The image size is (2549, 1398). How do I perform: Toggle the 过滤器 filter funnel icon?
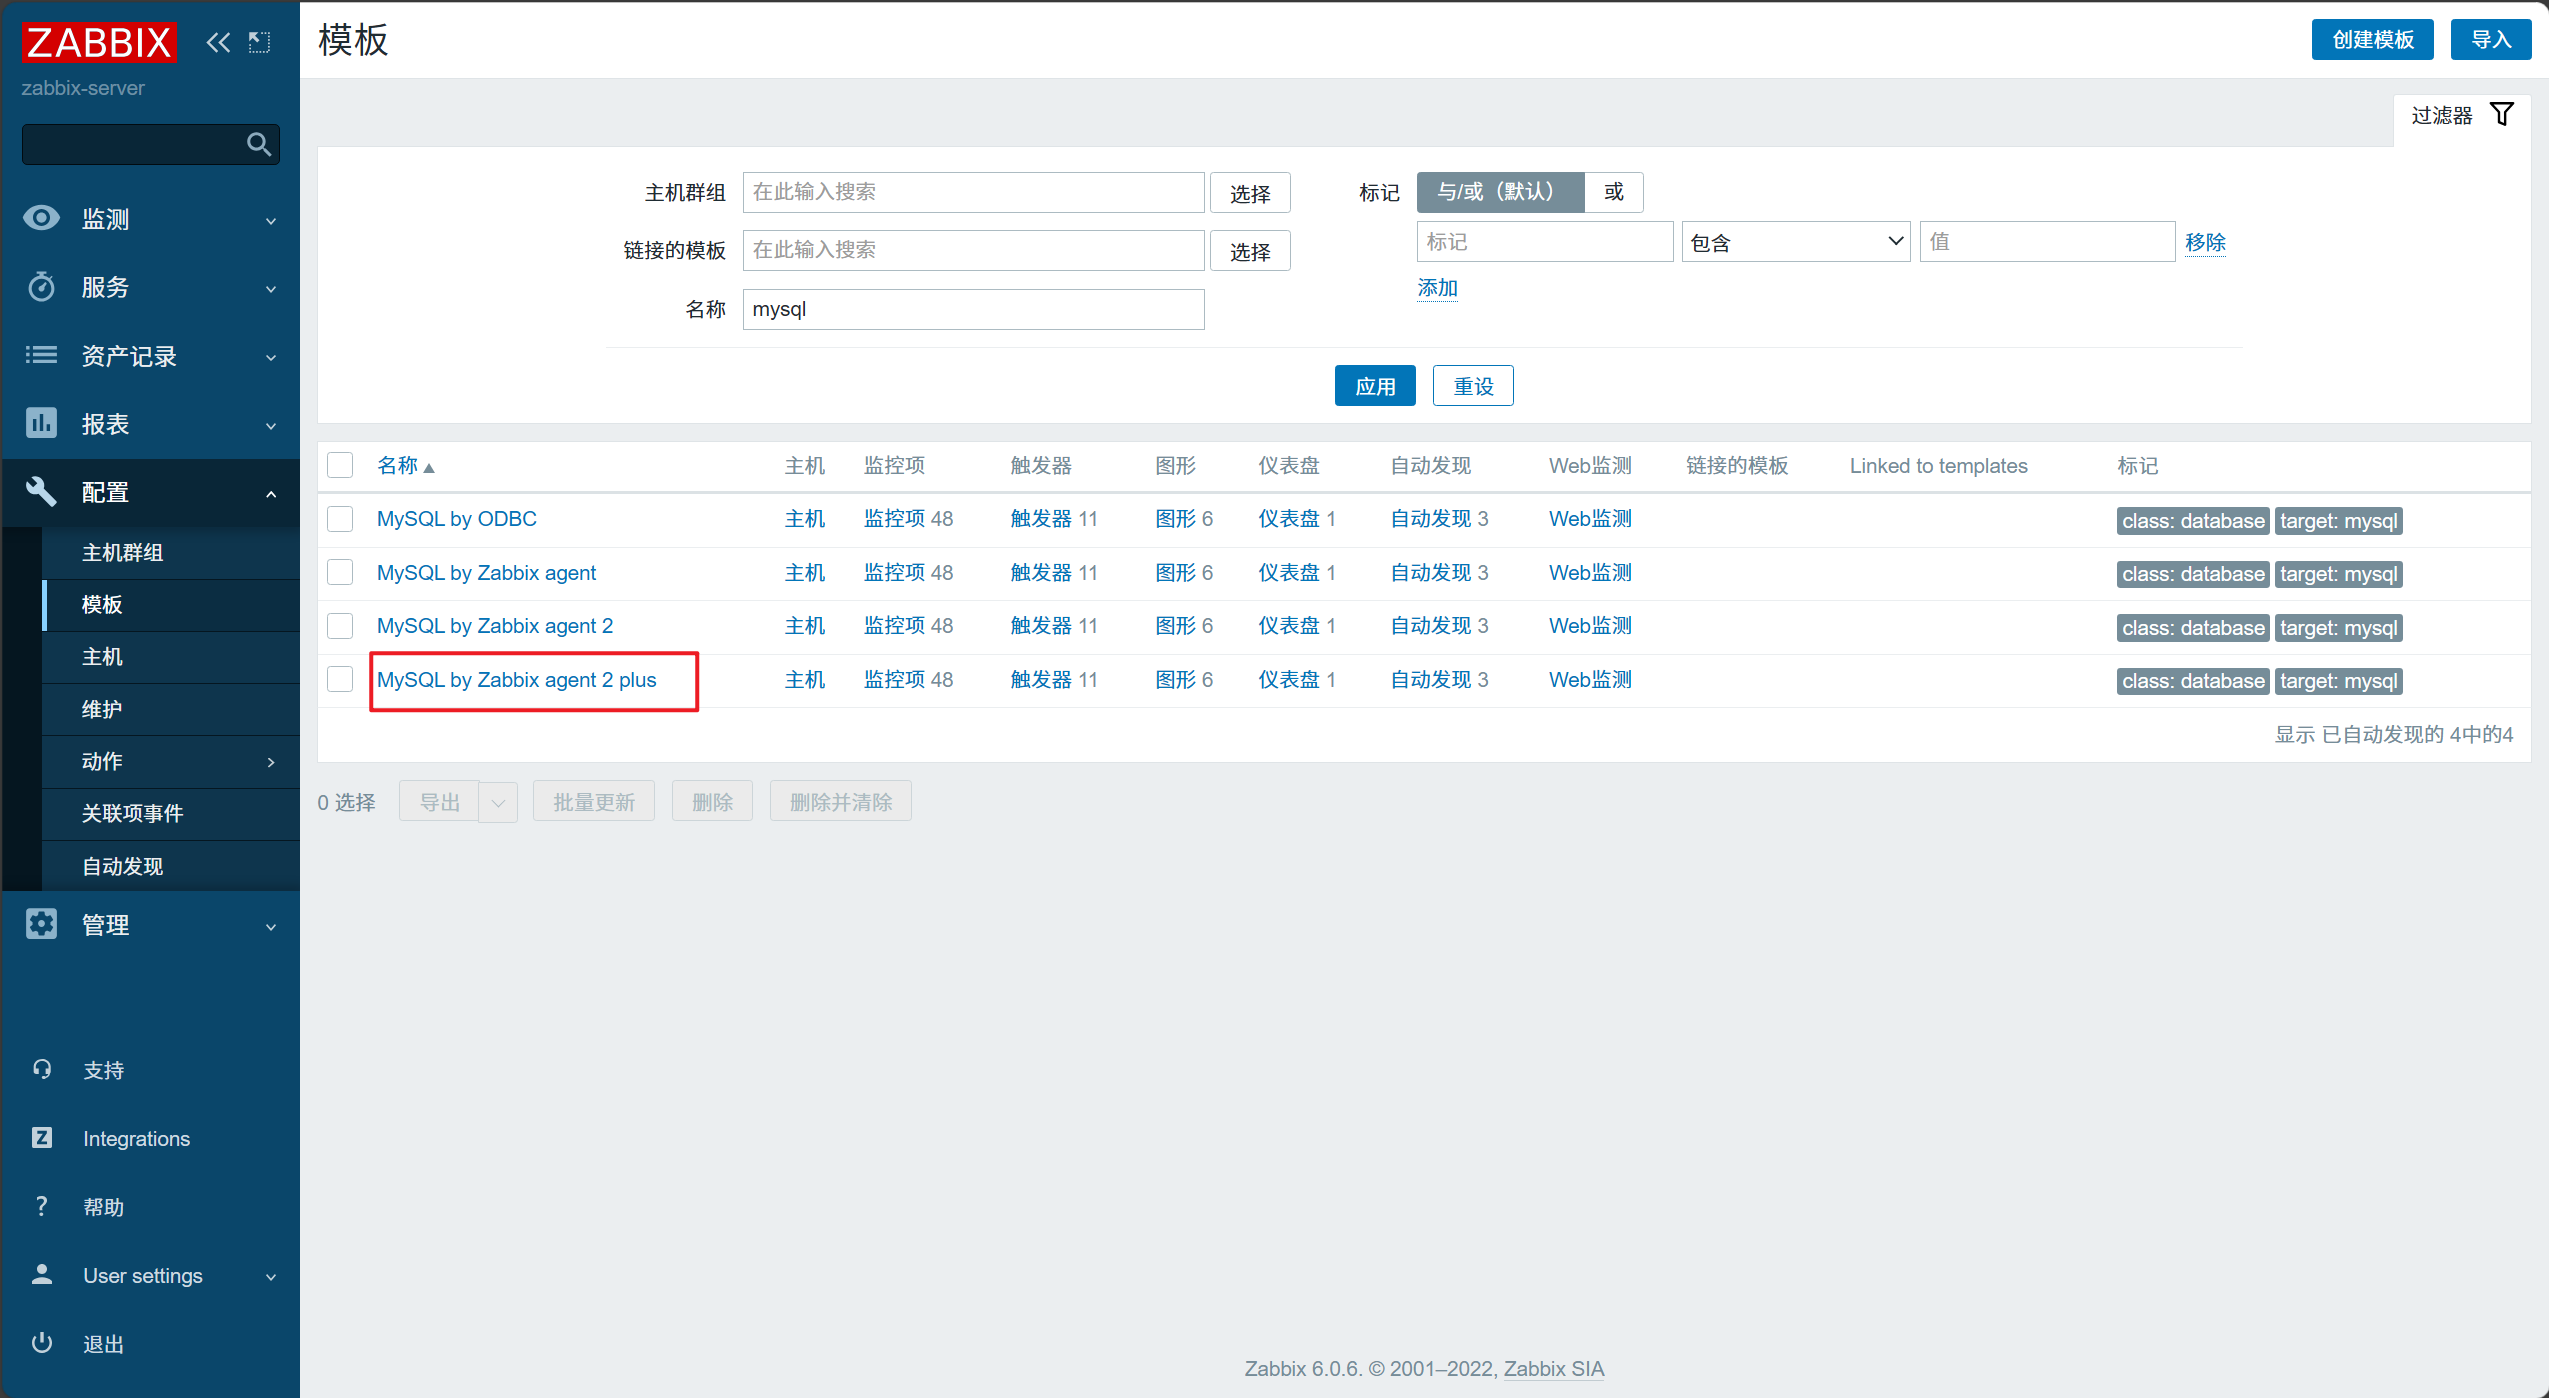click(x=2501, y=115)
